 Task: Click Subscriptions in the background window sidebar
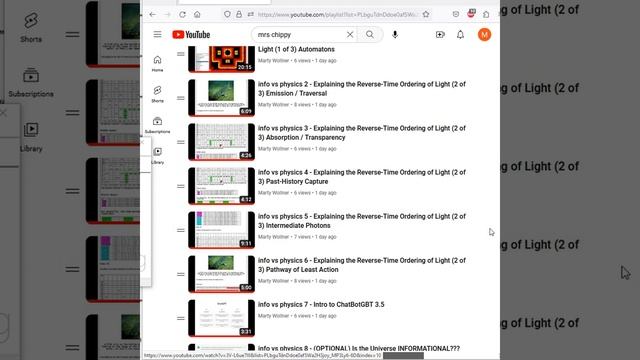coord(31,83)
